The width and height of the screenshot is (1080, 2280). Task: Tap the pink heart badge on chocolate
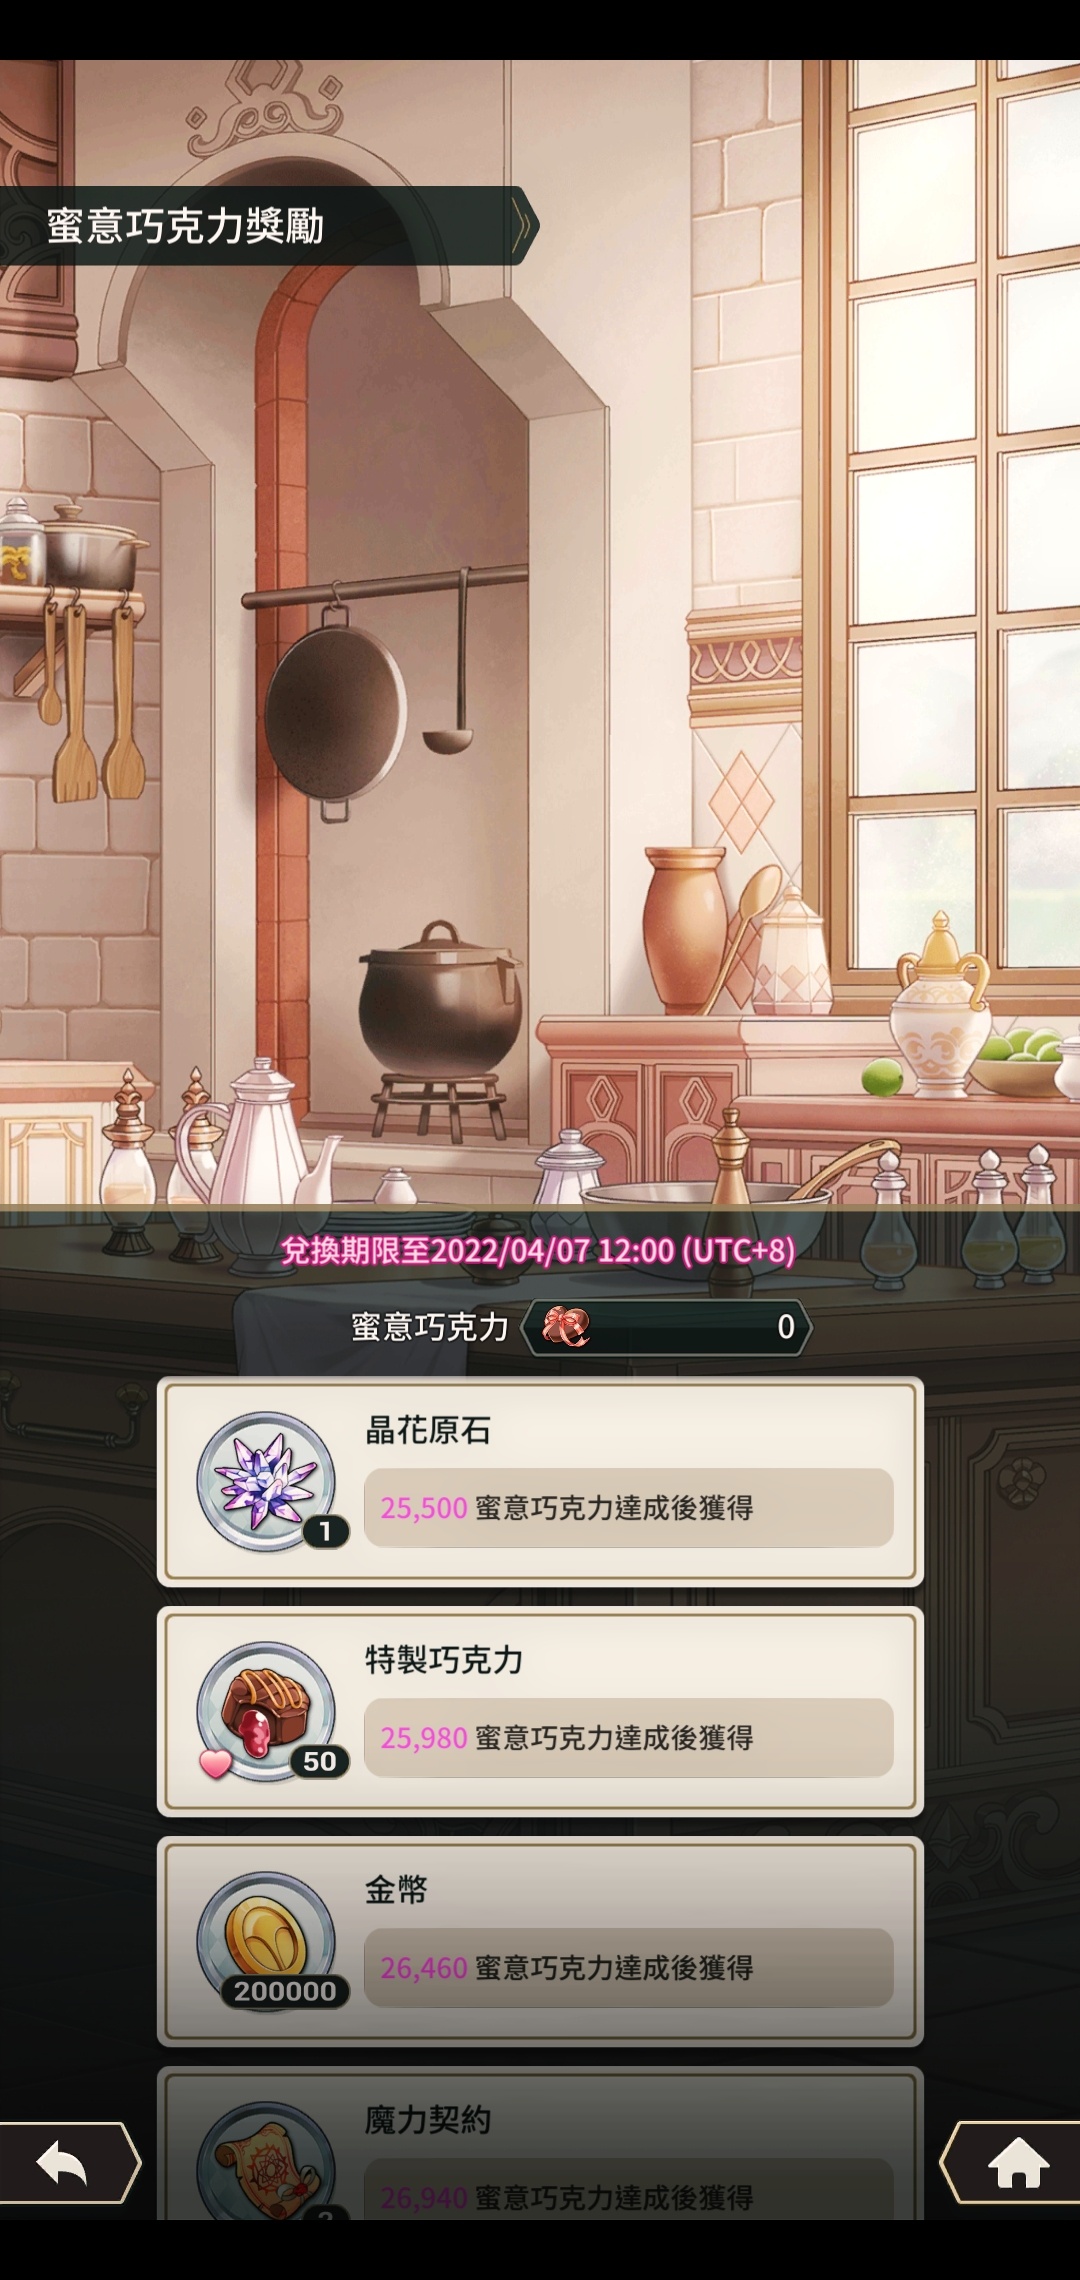tap(215, 1764)
